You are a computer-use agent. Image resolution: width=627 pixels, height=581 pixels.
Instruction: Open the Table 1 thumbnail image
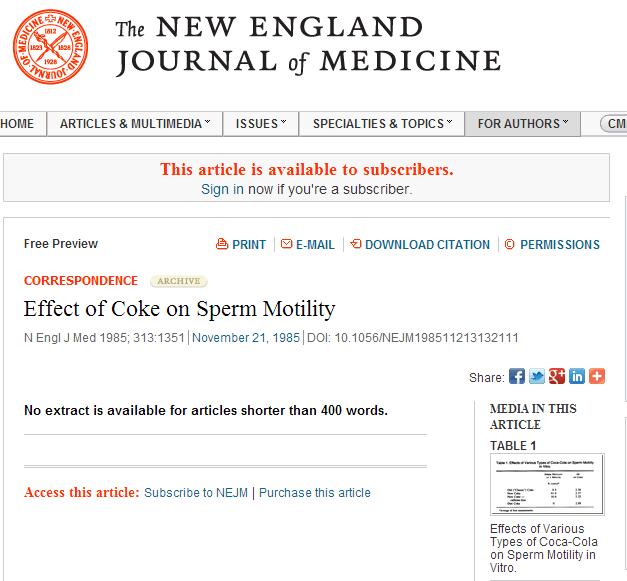tap(547, 484)
